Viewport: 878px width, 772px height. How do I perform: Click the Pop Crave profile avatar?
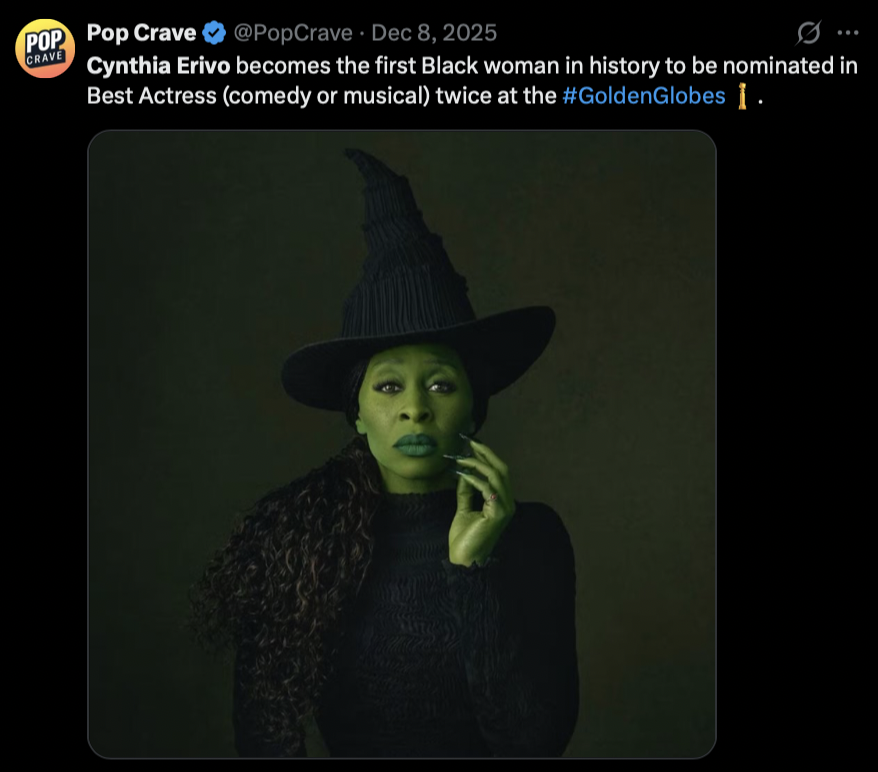(44, 49)
